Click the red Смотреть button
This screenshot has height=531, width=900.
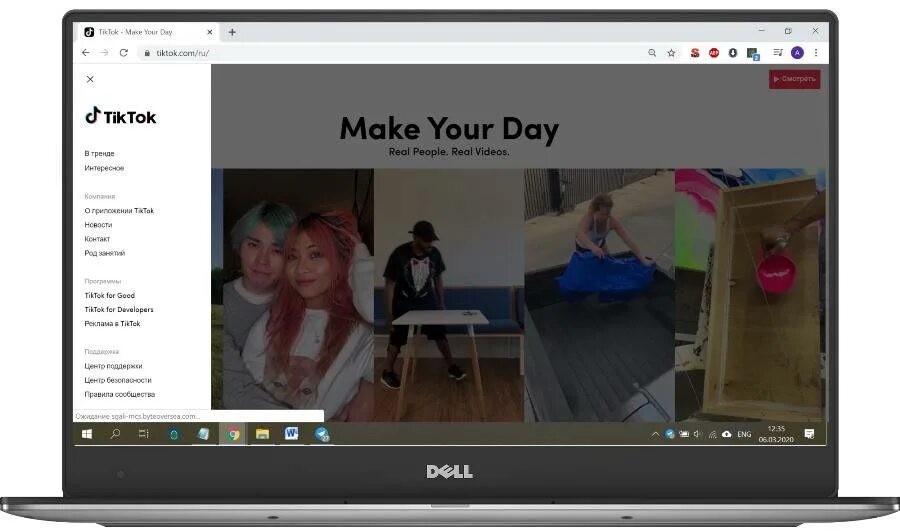[x=794, y=79]
